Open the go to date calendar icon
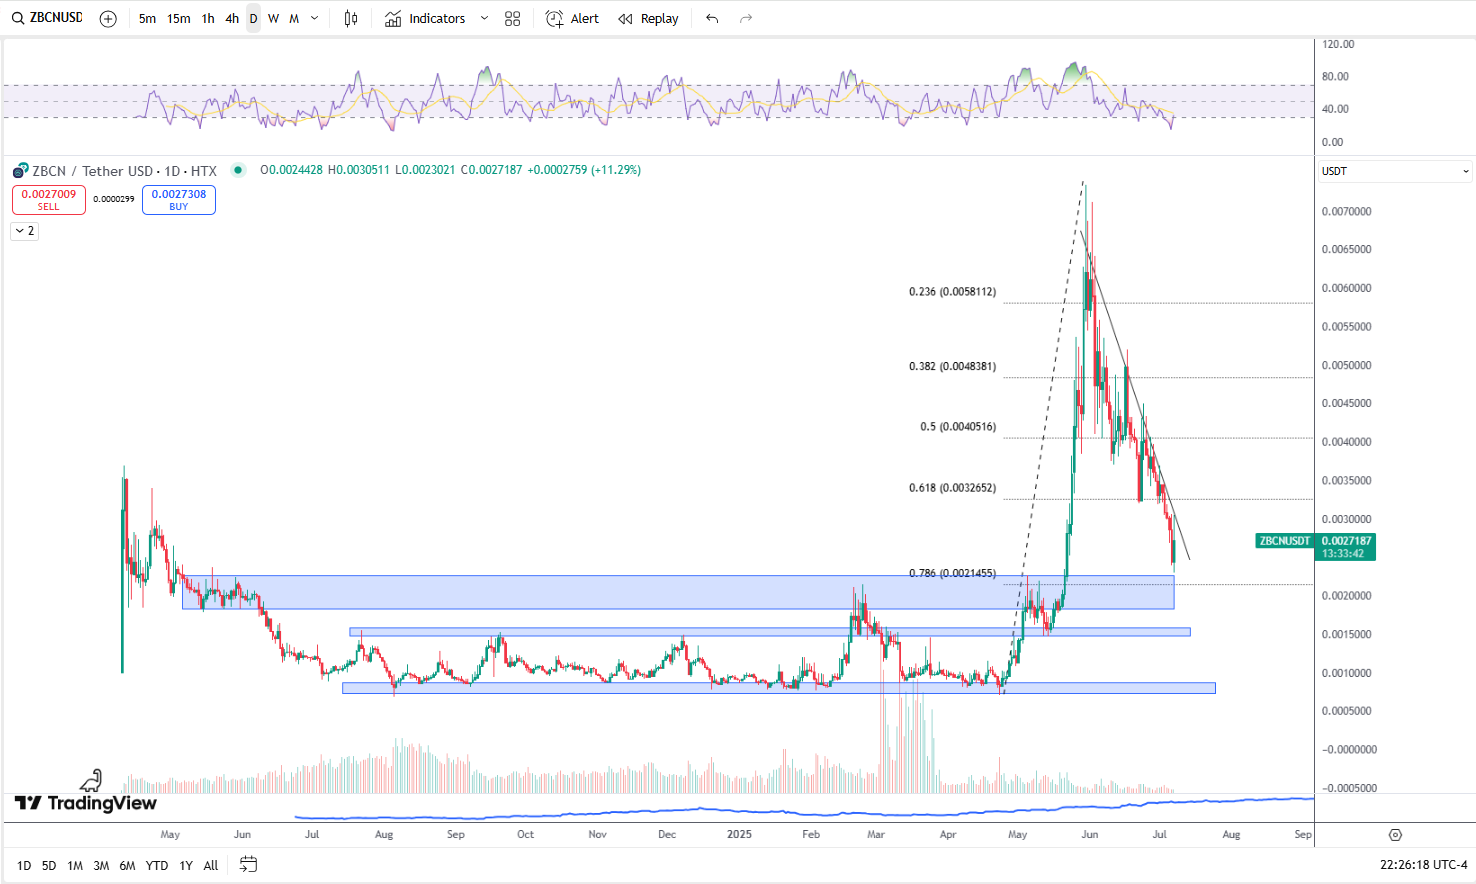This screenshot has width=1476, height=884. click(x=249, y=865)
